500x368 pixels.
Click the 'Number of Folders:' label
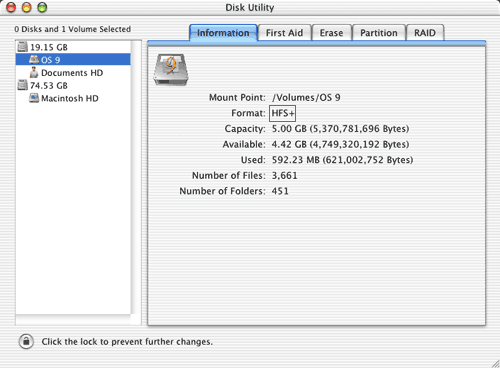click(x=222, y=191)
